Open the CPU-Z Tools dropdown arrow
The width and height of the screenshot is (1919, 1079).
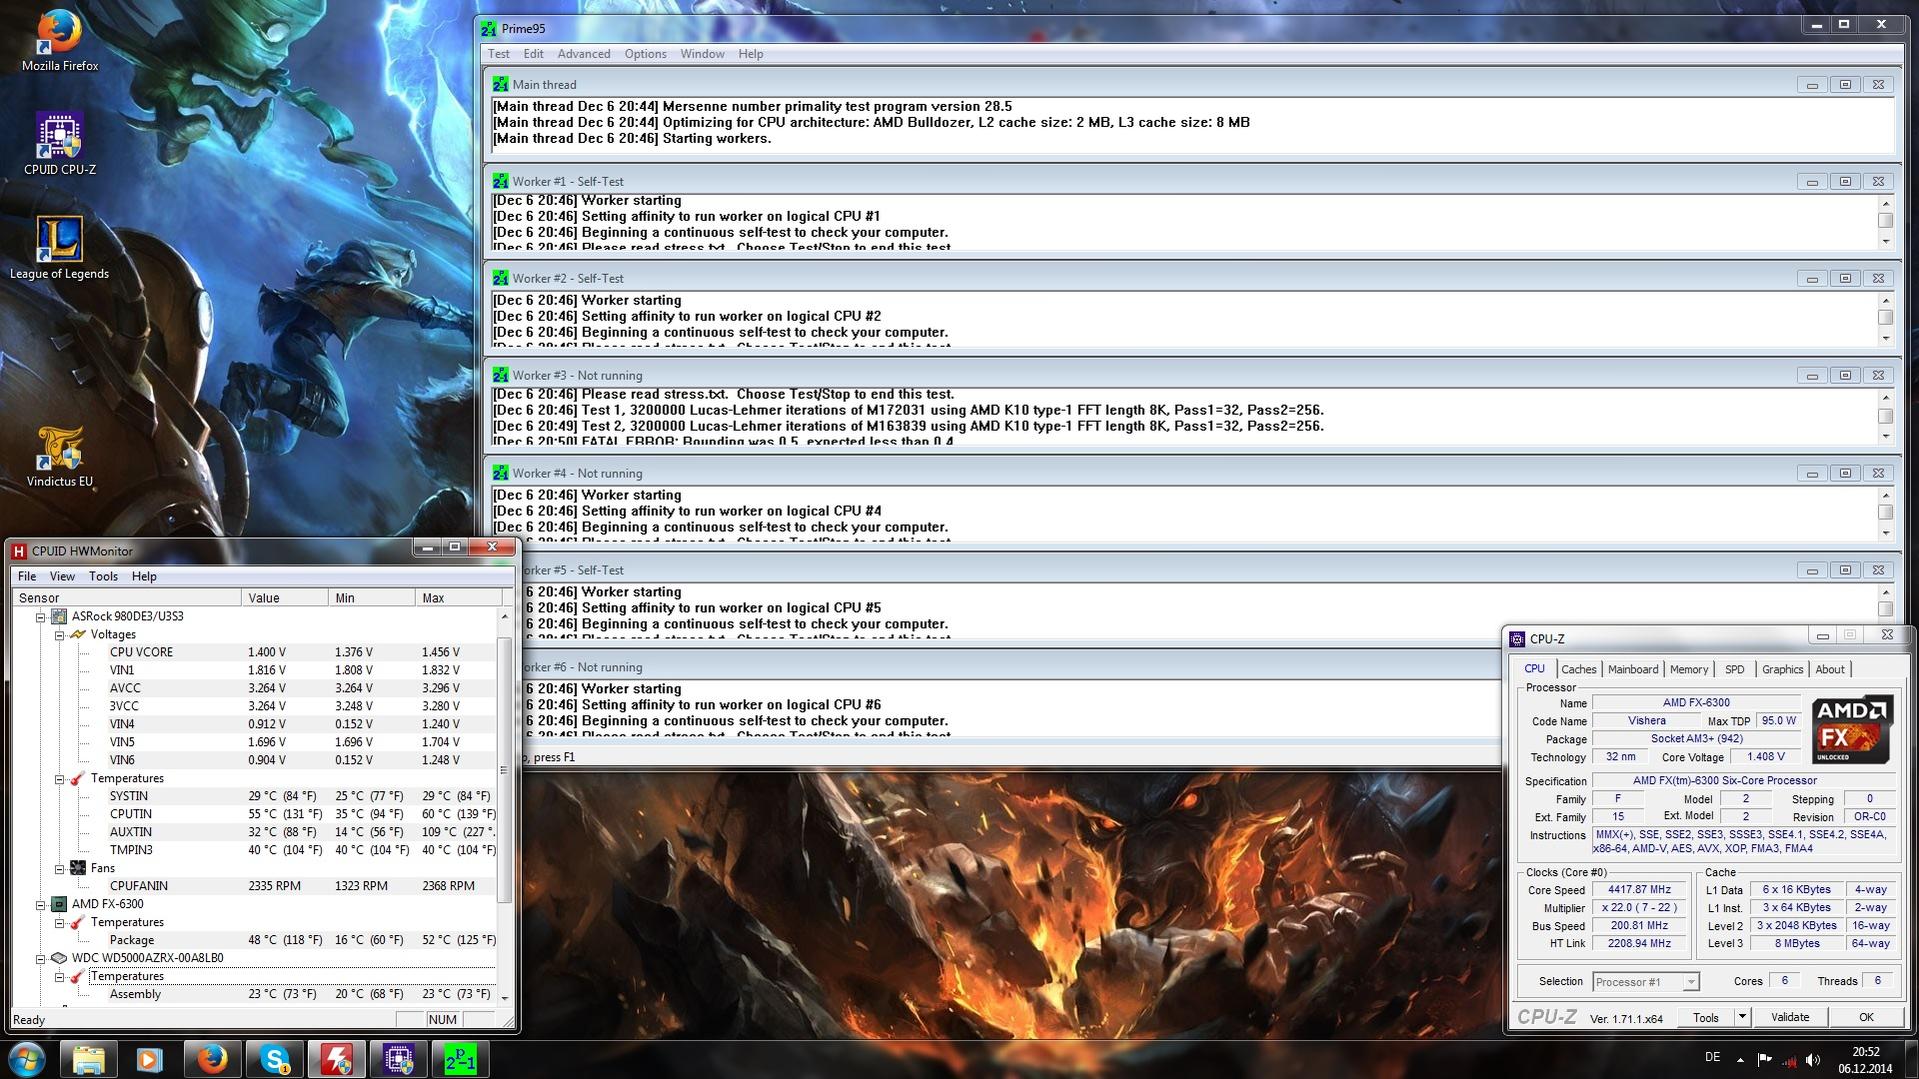tap(1741, 1017)
